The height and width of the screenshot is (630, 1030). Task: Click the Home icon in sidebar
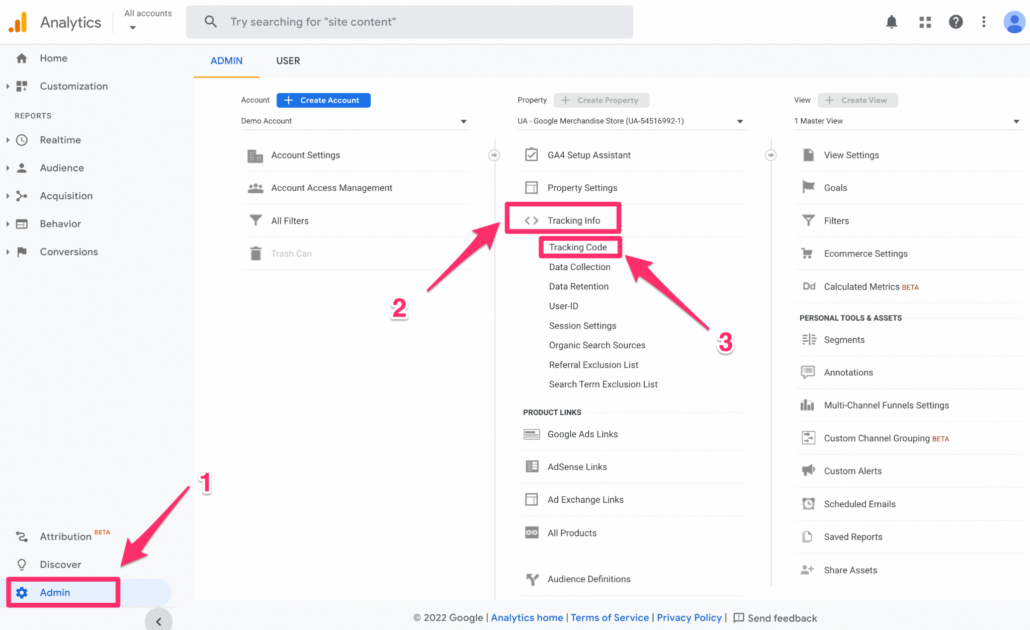click(x=22, y=58)
